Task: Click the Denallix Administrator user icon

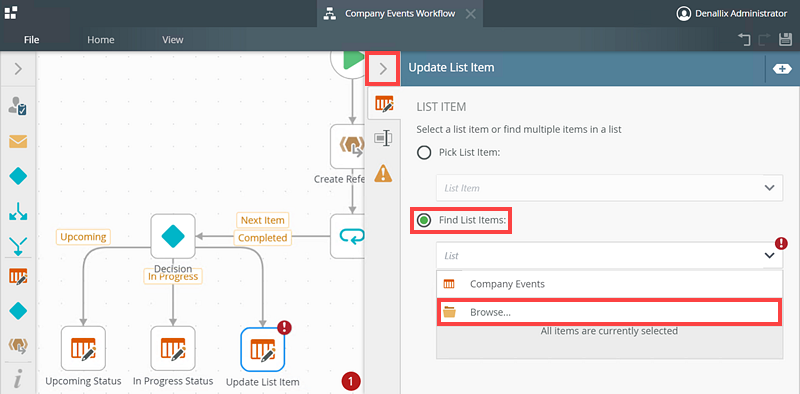Action: (x=683, y=14)
